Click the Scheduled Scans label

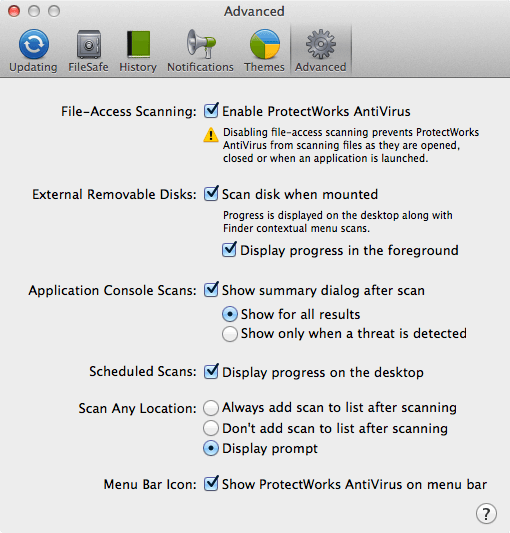[x=143, y=372]
